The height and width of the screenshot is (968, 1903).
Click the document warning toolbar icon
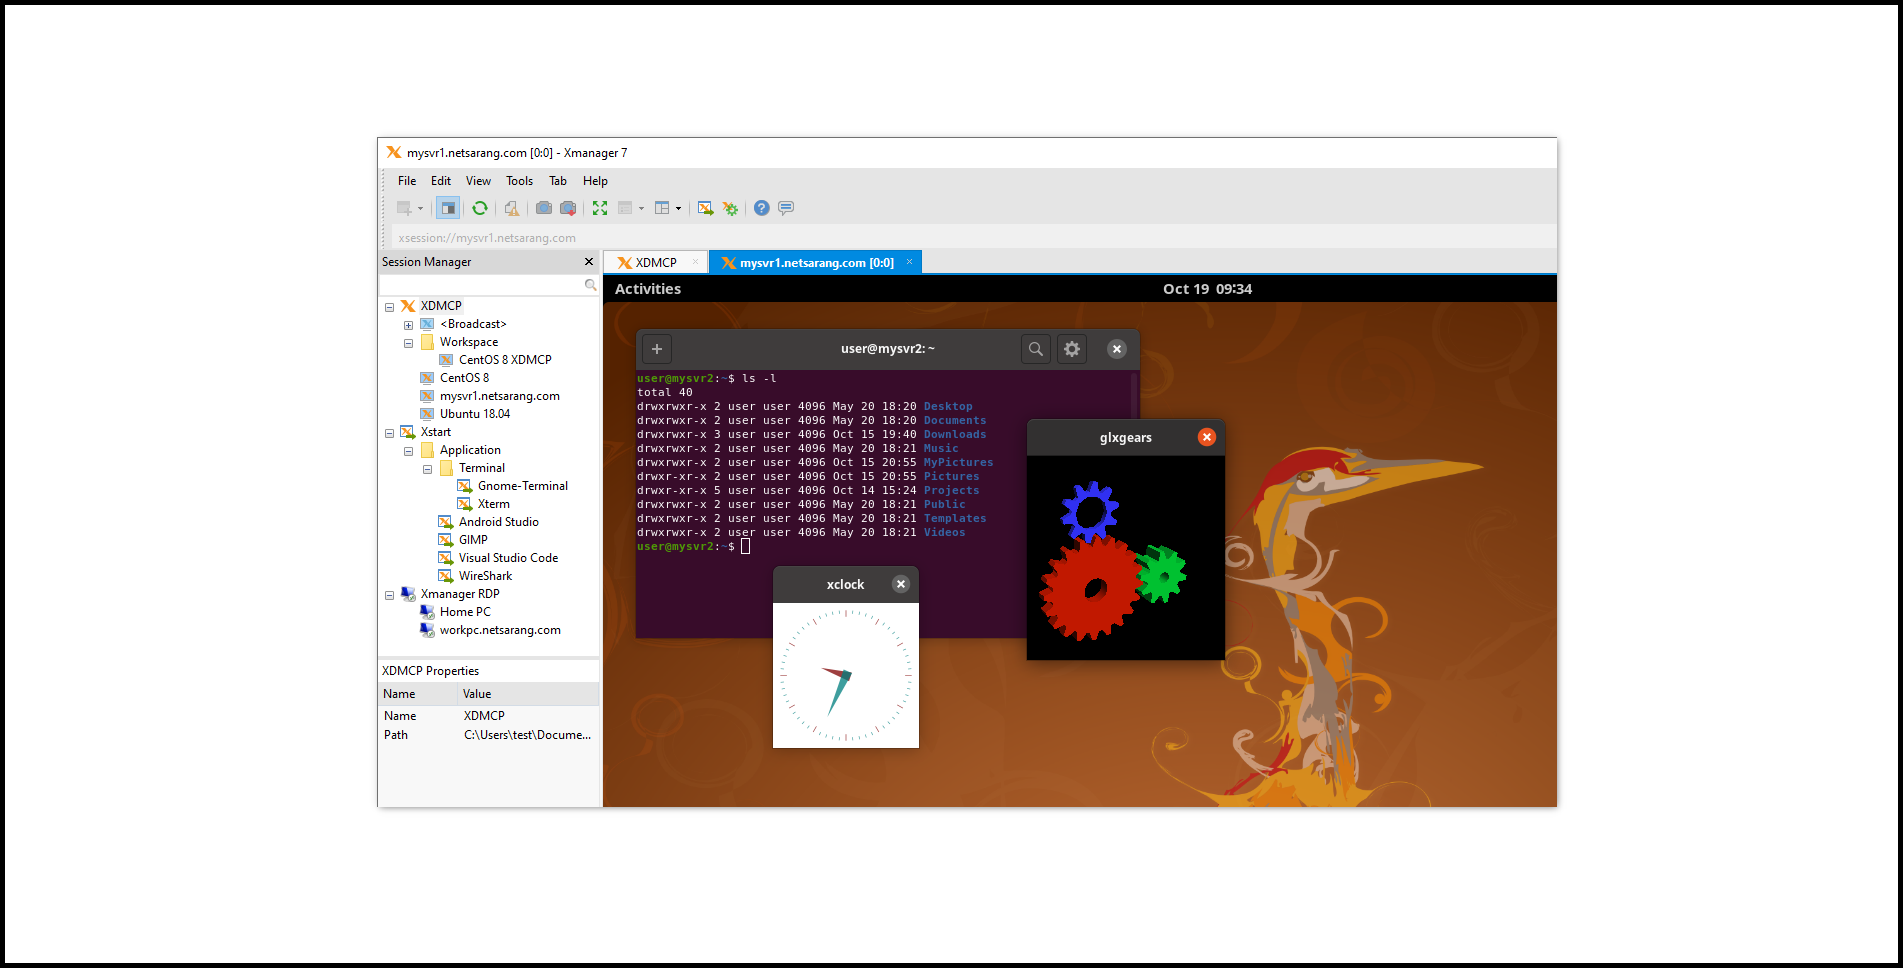pyautogui.click(x=512, y=208)
